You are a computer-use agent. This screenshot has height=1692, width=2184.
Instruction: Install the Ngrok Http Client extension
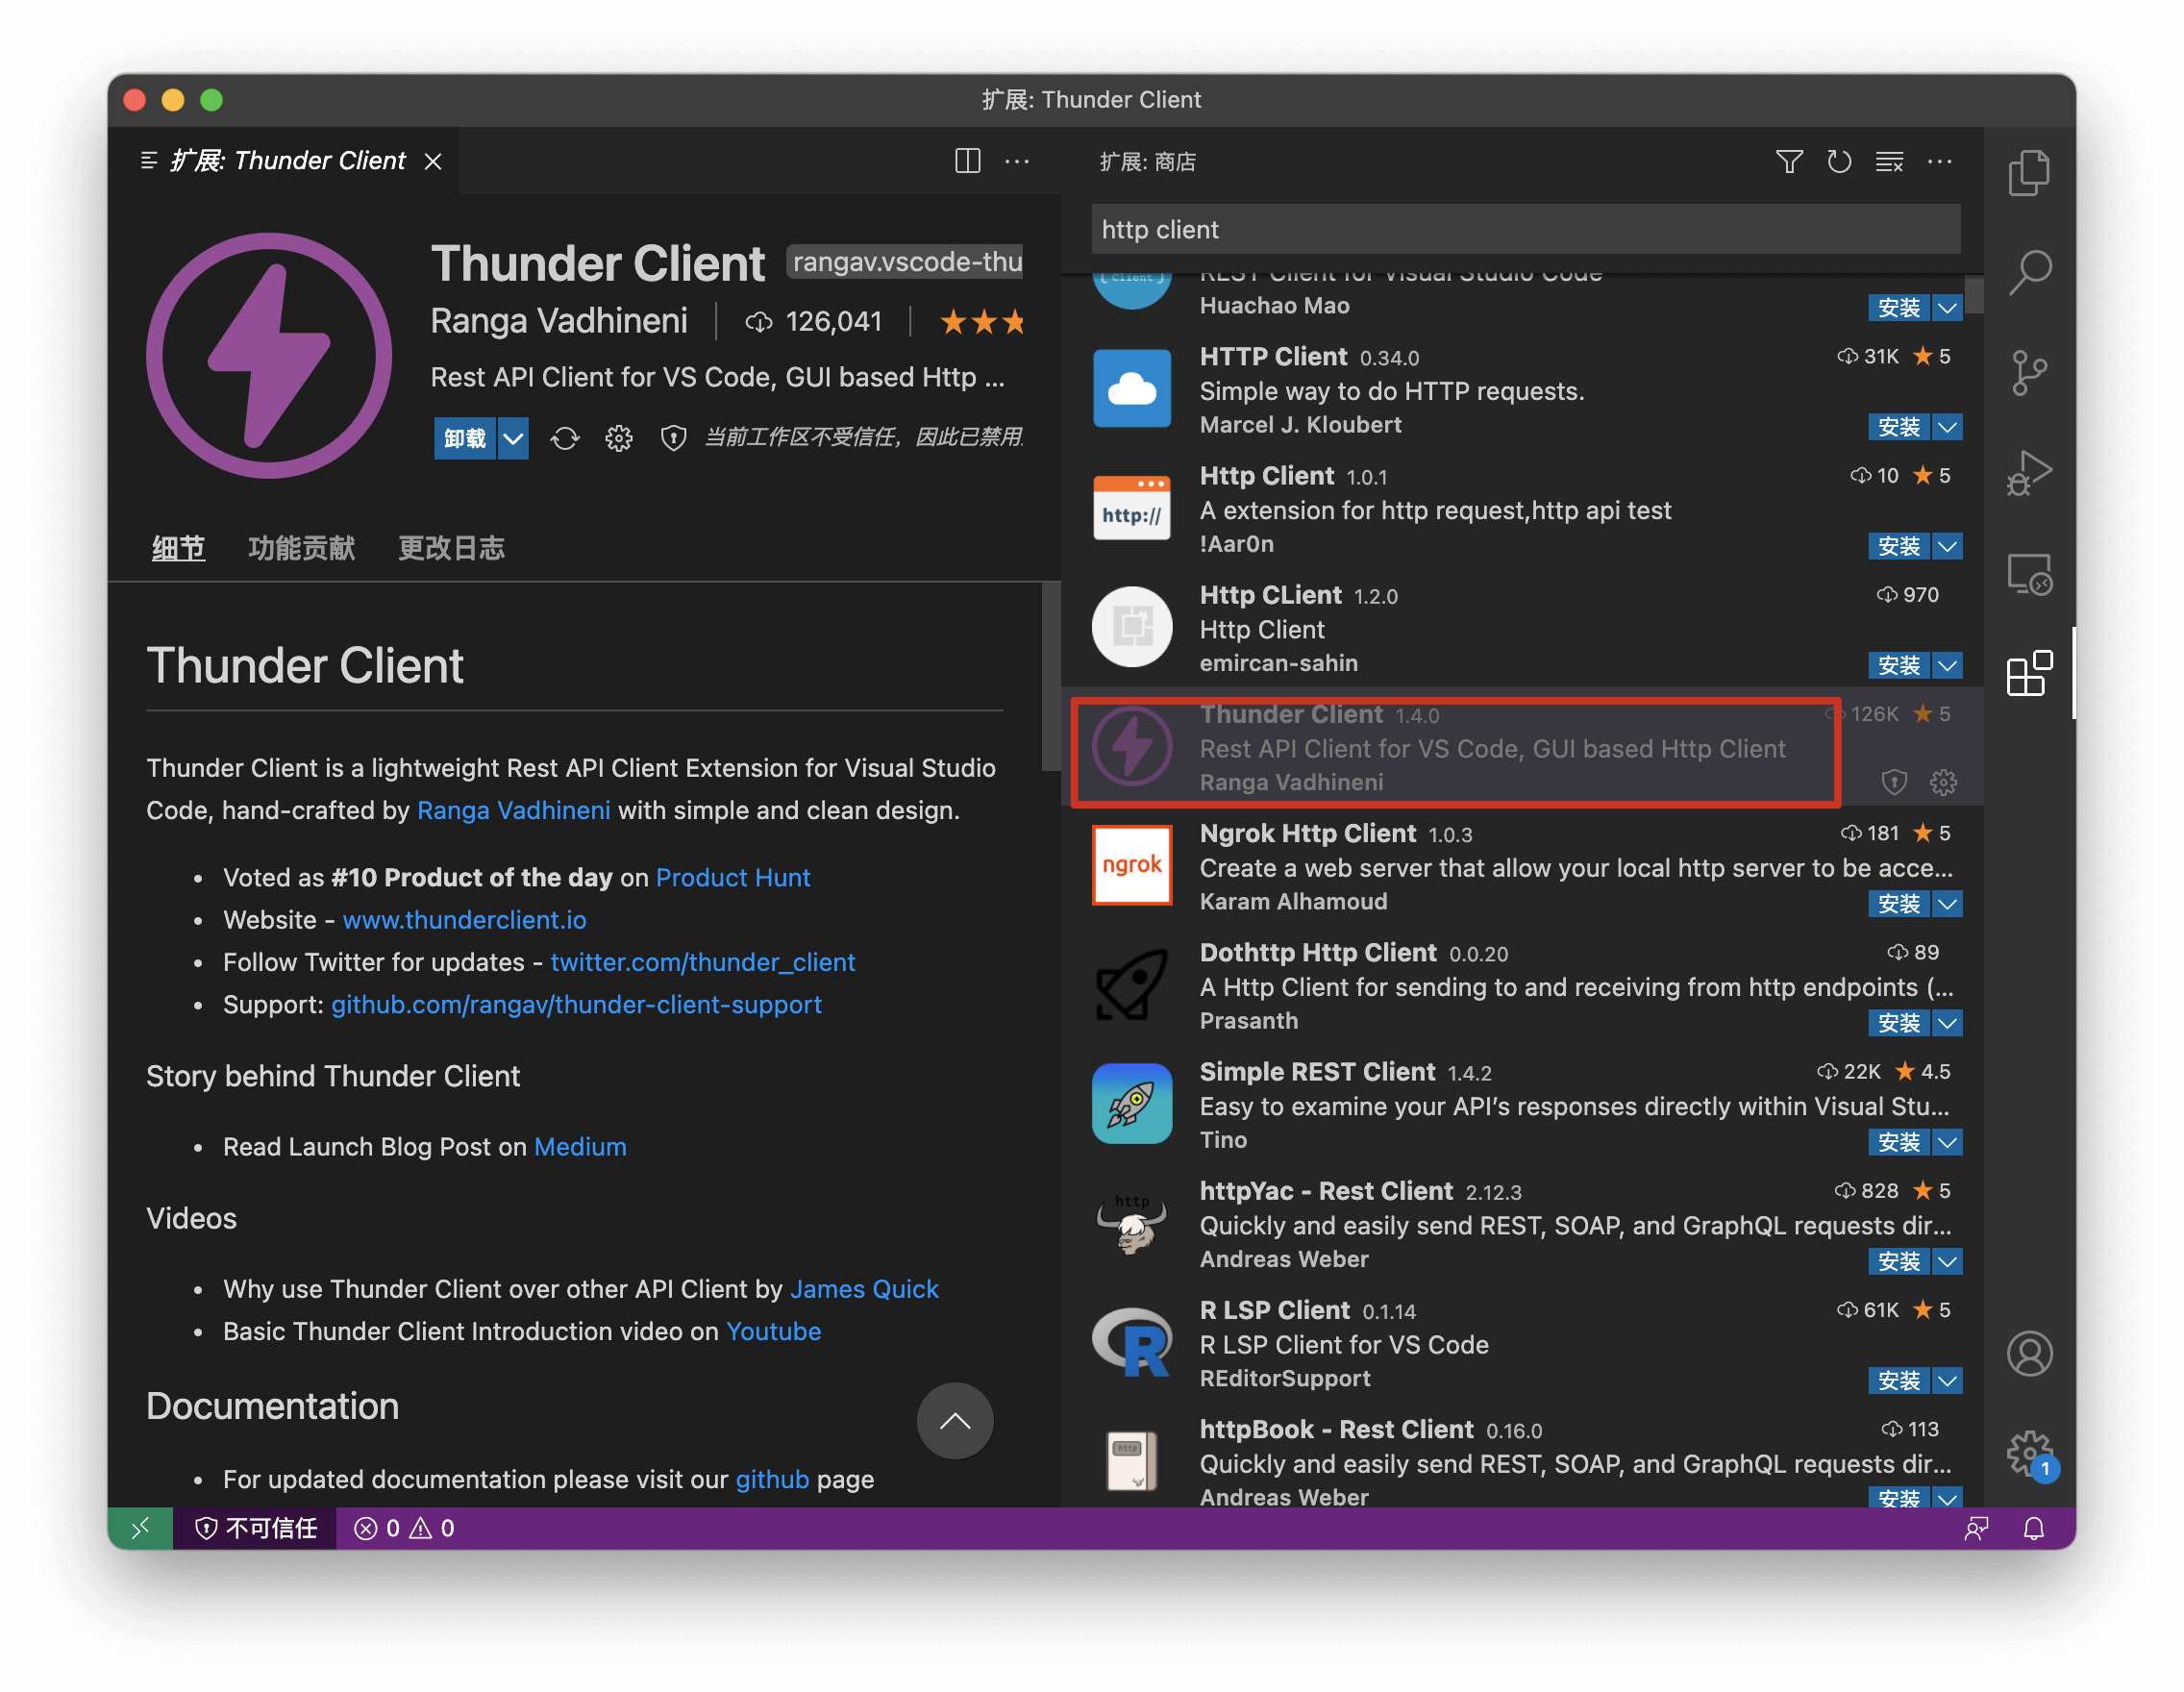click(1898, 904)
